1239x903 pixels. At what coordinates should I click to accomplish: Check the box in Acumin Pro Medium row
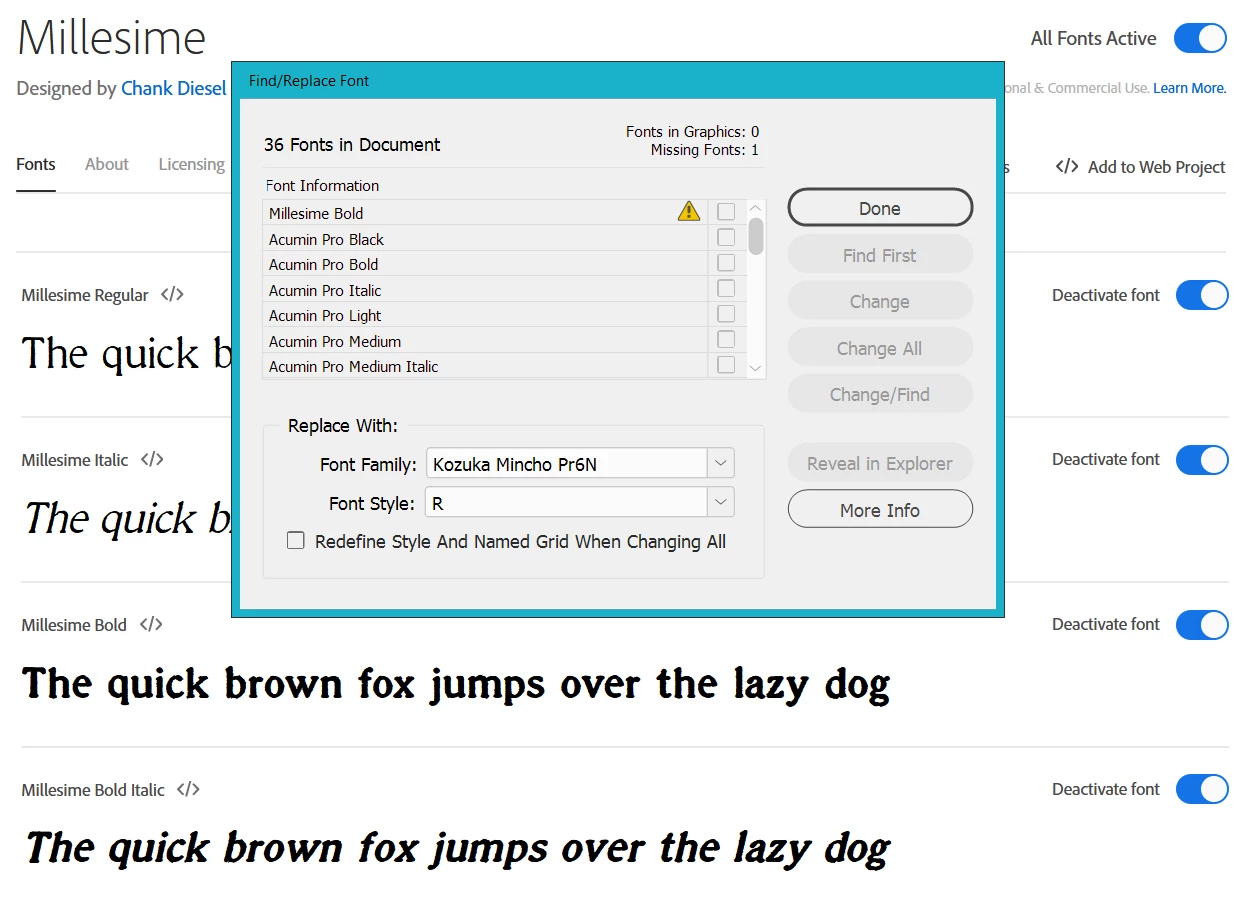(x=726, y=340)
